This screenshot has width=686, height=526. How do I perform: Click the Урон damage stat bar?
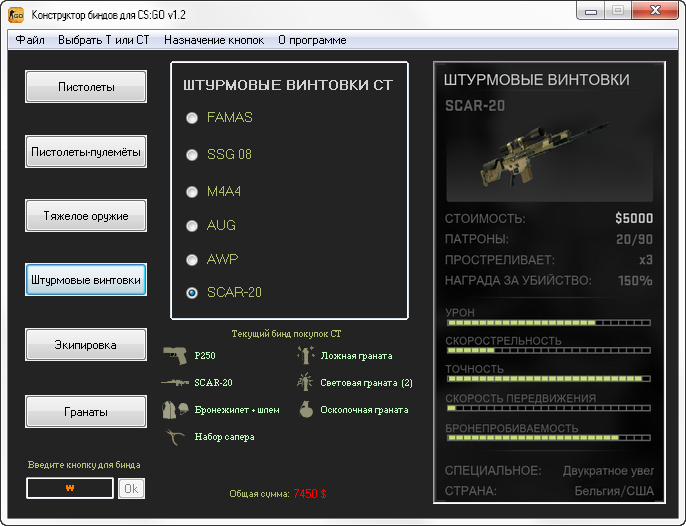[x=549, y=323]
